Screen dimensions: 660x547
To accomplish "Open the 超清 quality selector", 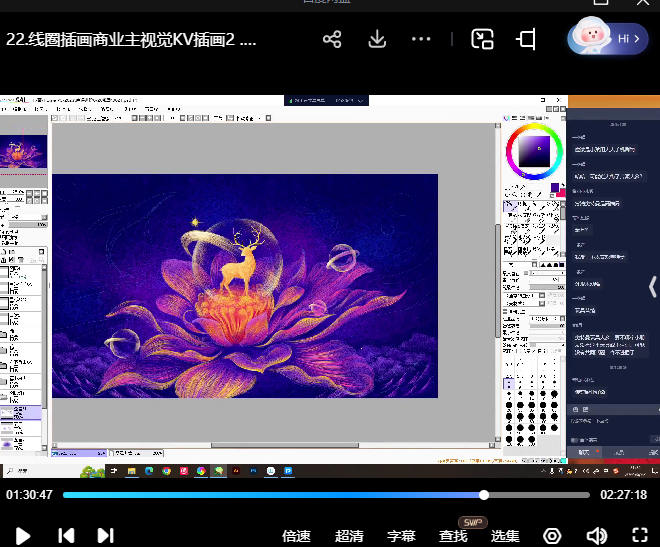I will point(349,536).
